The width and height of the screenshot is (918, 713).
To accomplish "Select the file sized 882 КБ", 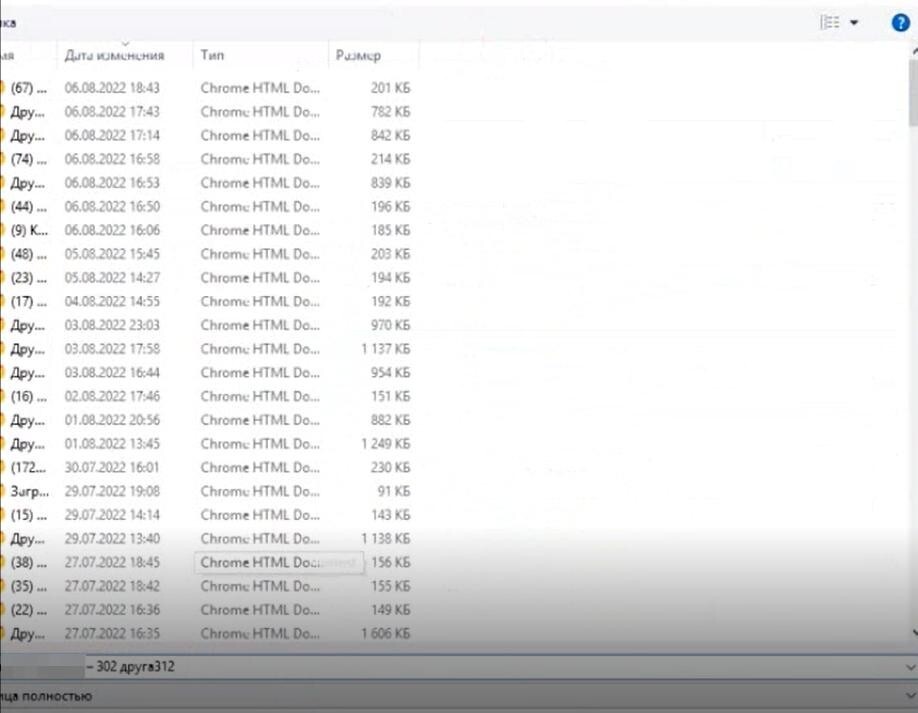I will [391, 420].
